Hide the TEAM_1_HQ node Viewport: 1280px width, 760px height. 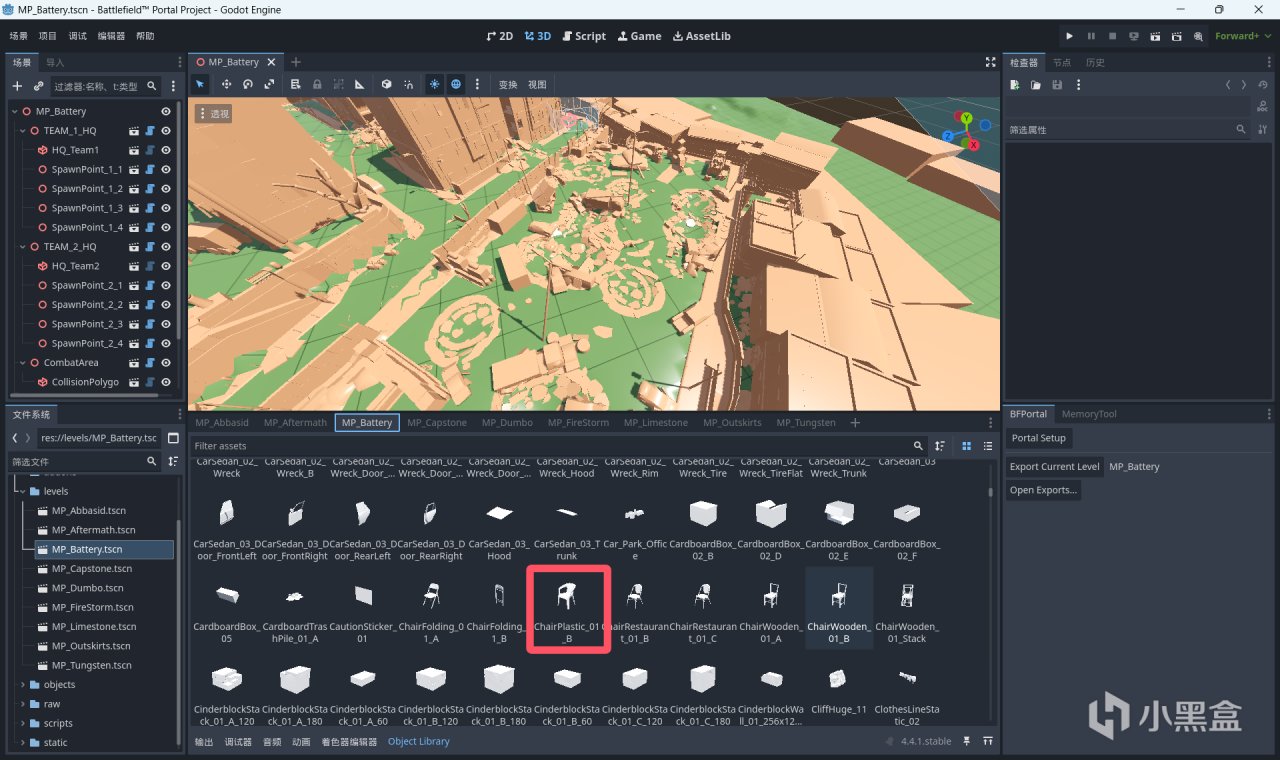[x=166, y=131]
